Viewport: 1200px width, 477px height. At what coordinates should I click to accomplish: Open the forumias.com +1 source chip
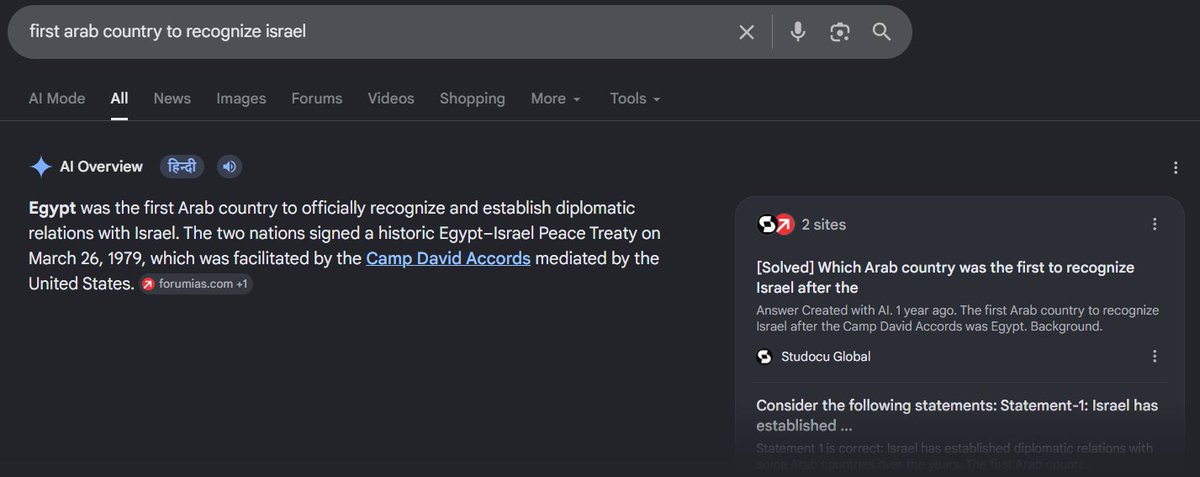[x=196, y=284]
